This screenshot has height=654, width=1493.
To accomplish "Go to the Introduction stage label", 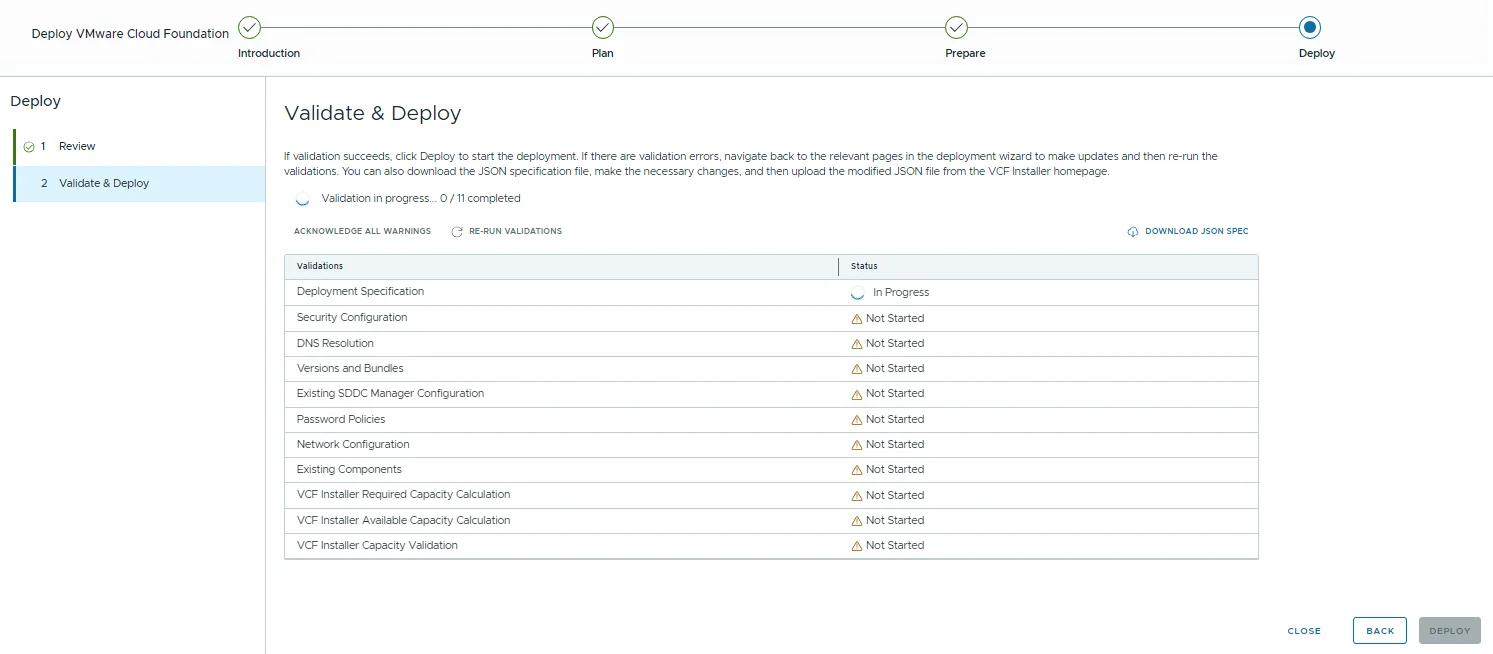I will pos(269,53).
